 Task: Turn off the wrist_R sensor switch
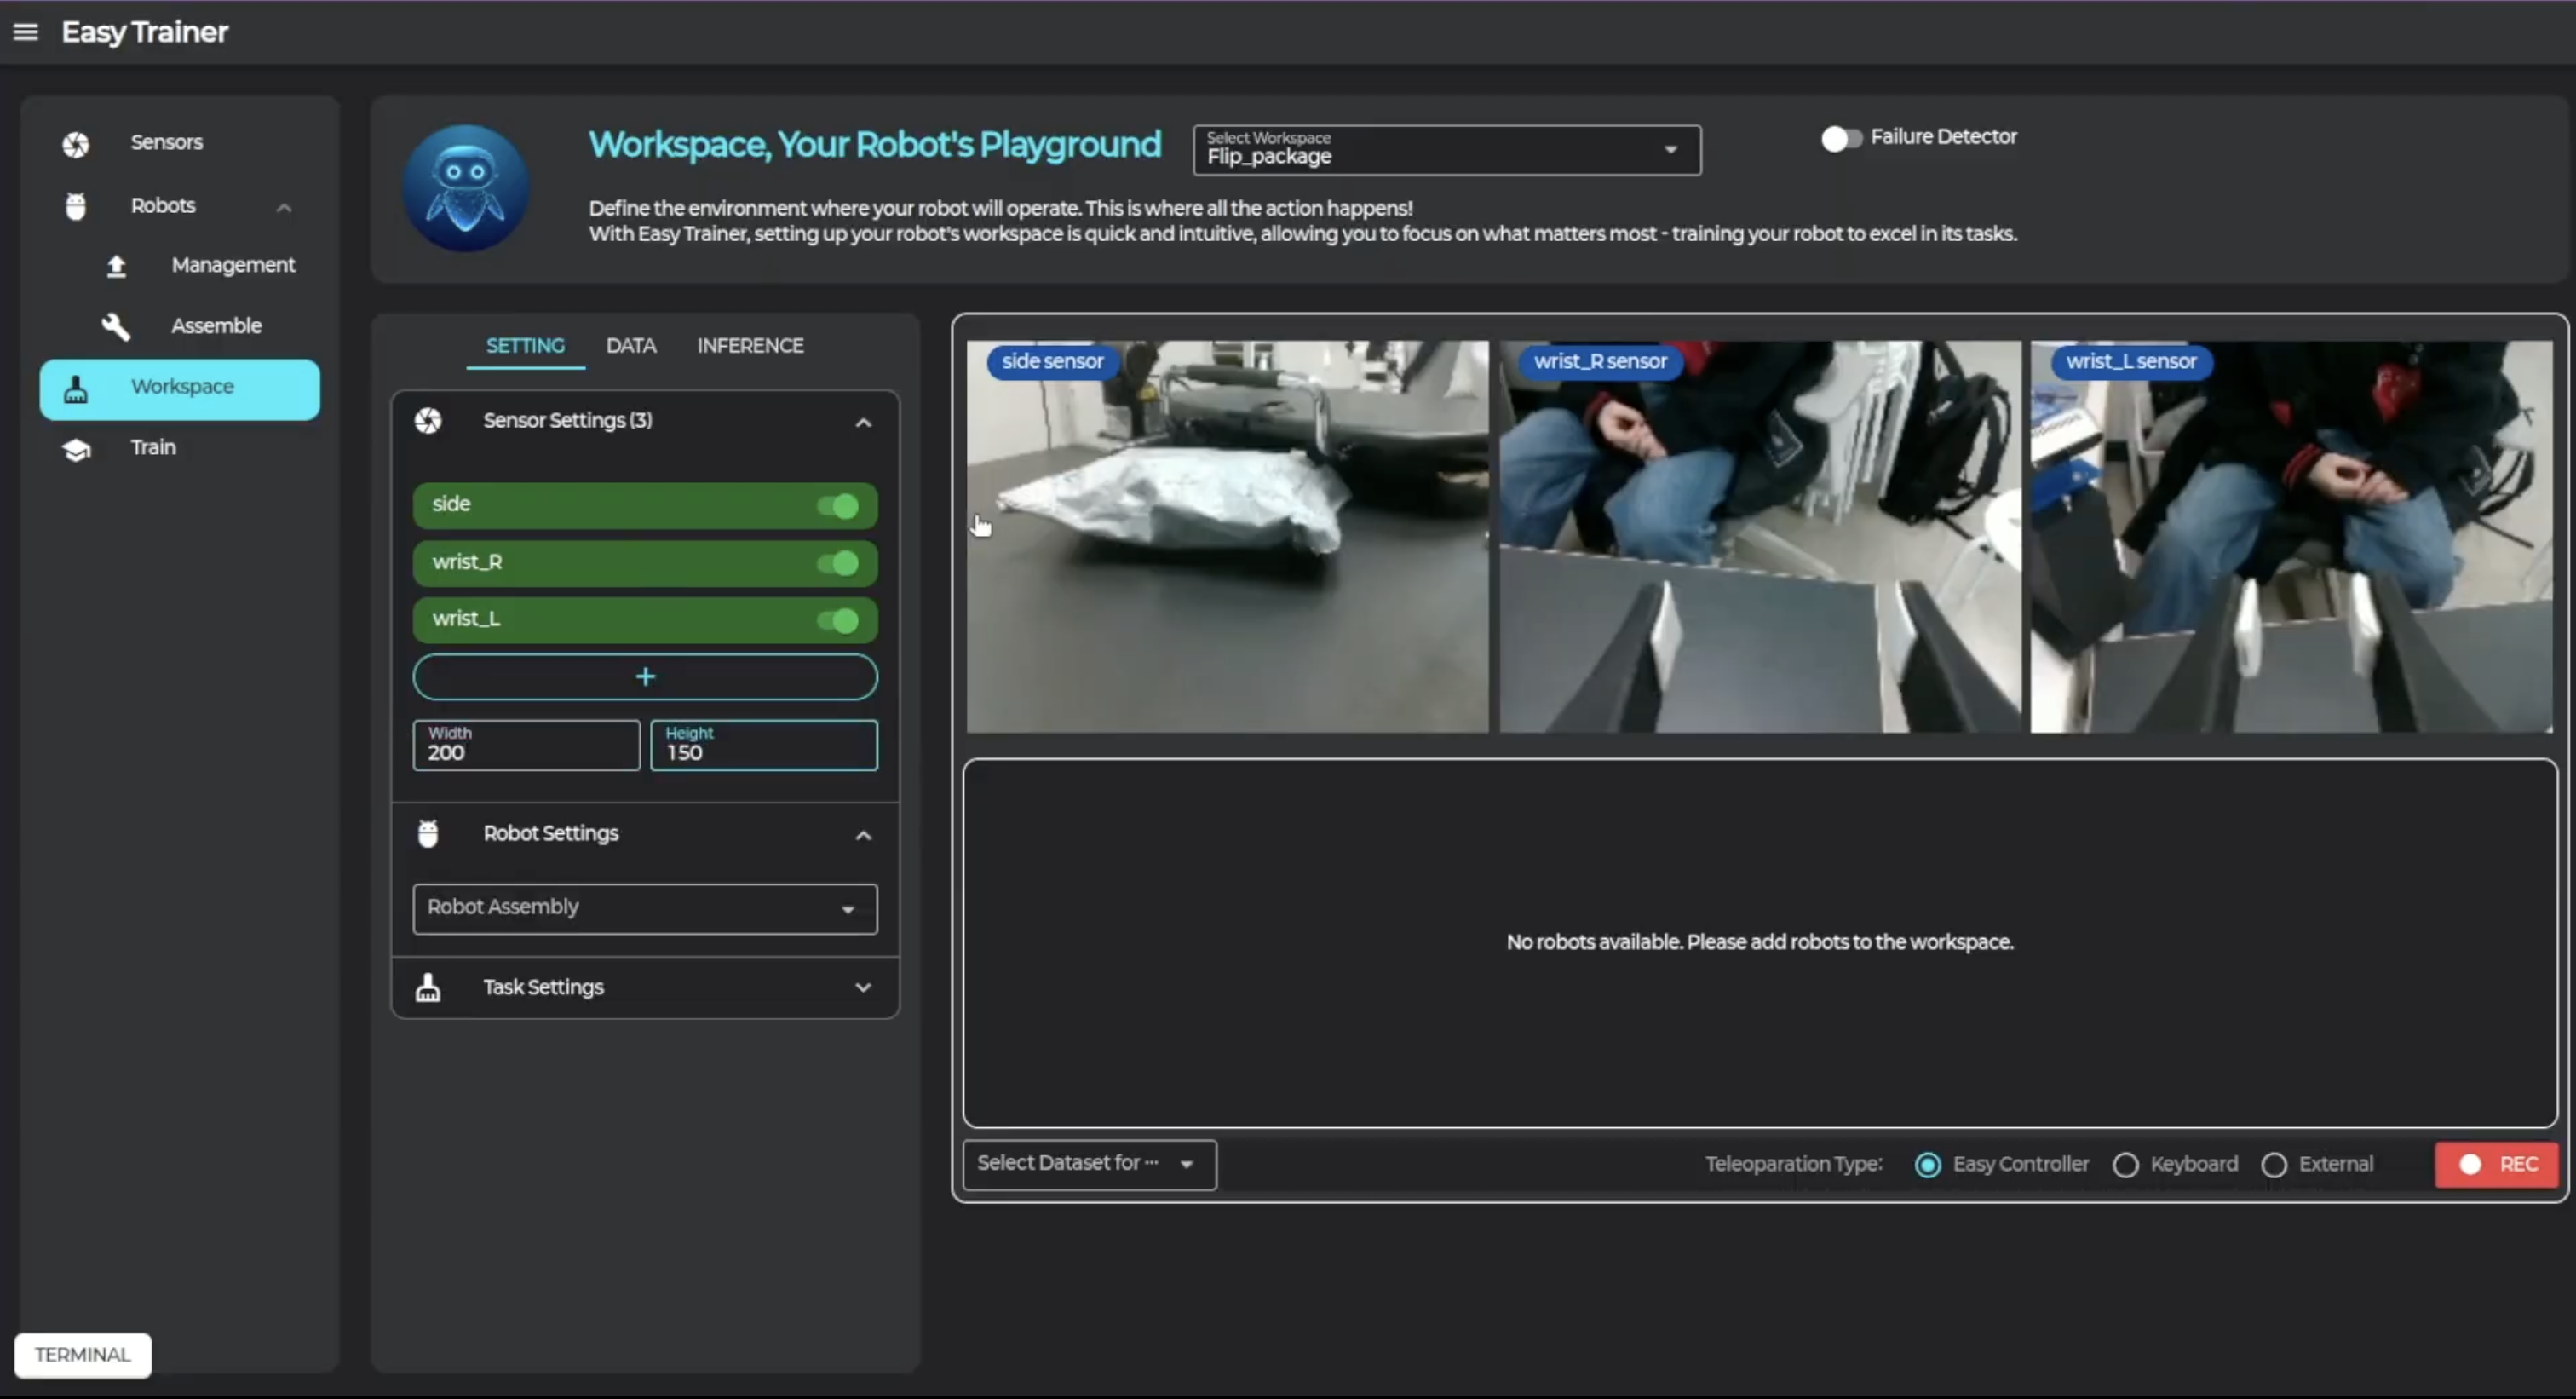(x=838, y=563)
